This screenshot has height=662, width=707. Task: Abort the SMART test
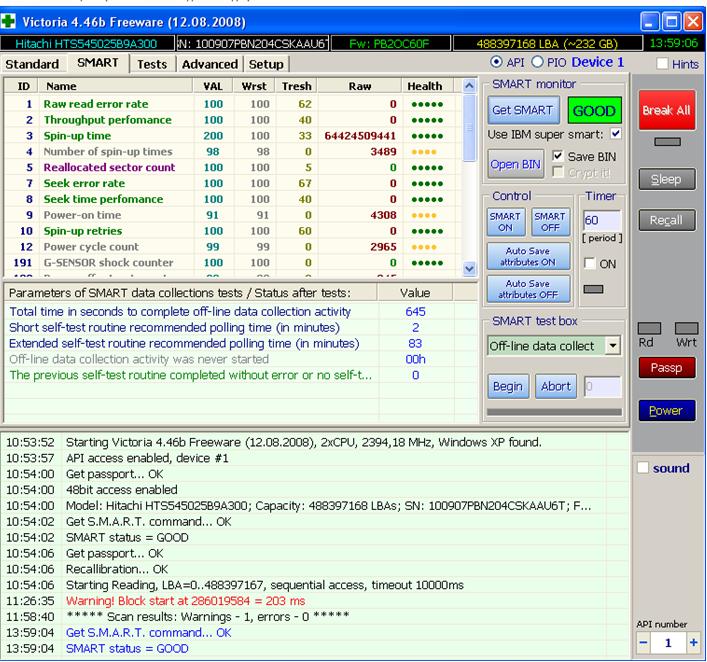coord(556,386)
